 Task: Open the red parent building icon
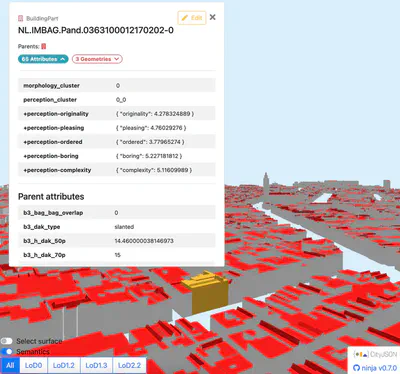point(44,46)
